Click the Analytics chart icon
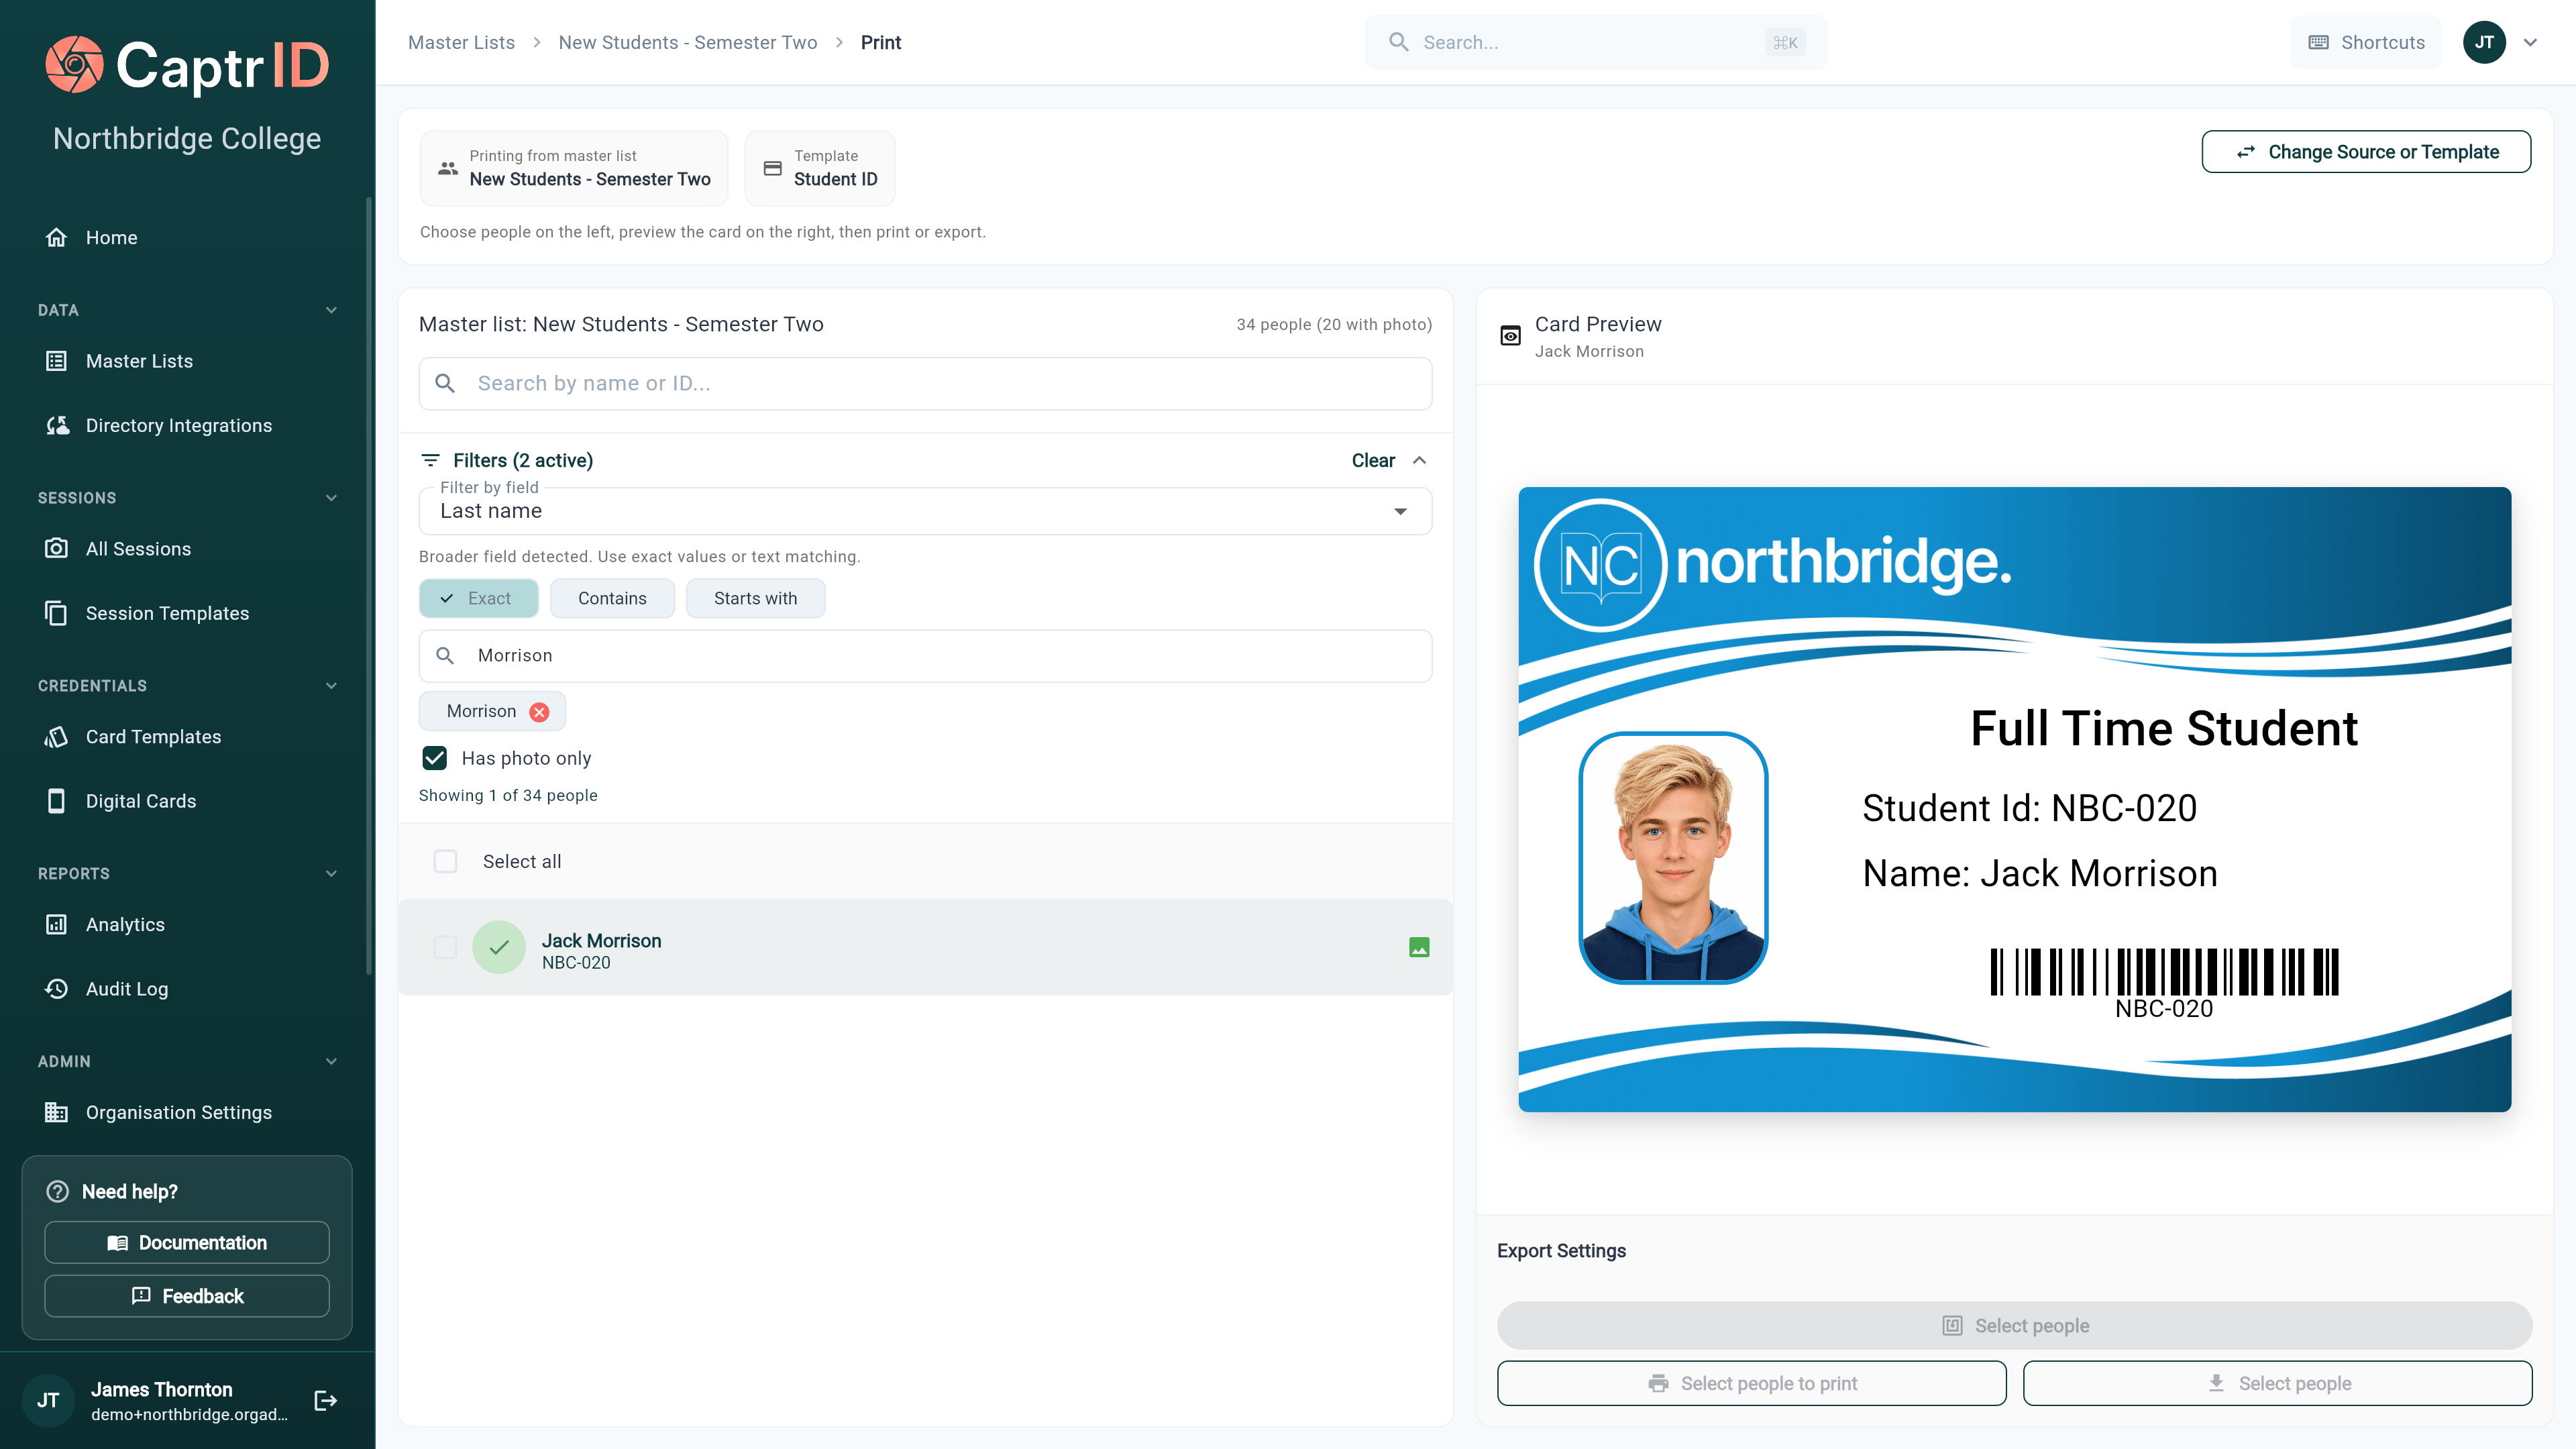This screenshot has width=2576, height=1449. tap(57, 924)
